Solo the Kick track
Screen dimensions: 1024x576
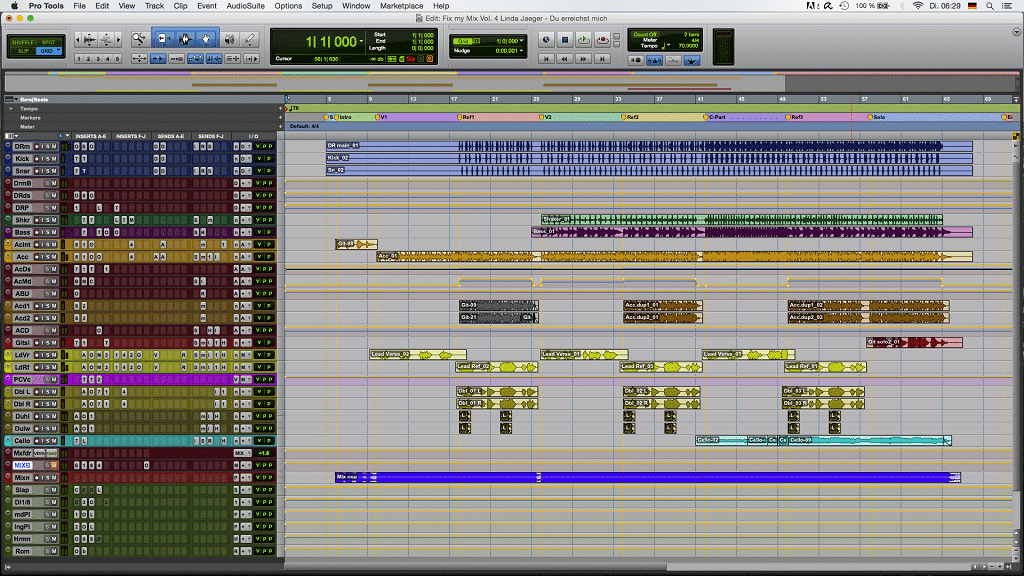[48, 159]
